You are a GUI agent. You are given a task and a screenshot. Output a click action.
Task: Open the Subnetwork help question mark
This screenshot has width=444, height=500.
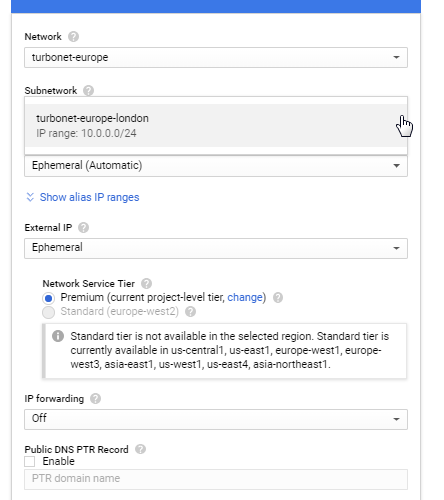88,91
